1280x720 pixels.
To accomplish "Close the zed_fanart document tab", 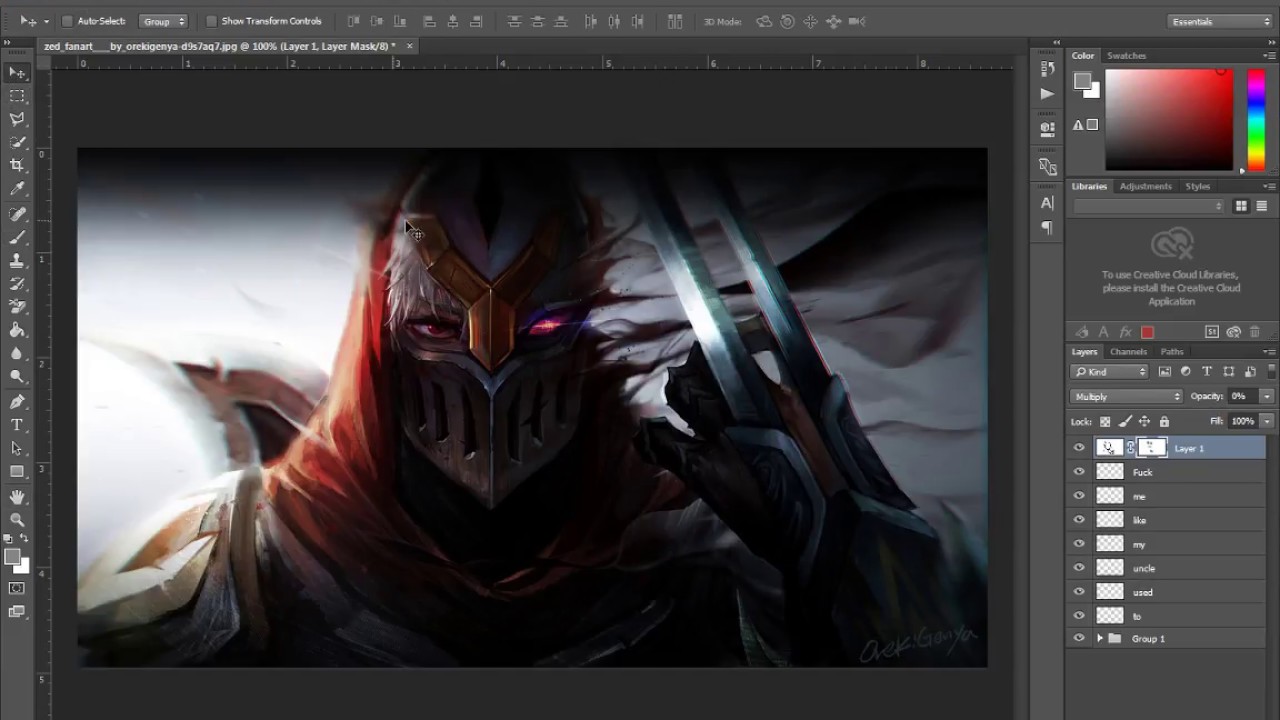I will (x=410, y=46).
